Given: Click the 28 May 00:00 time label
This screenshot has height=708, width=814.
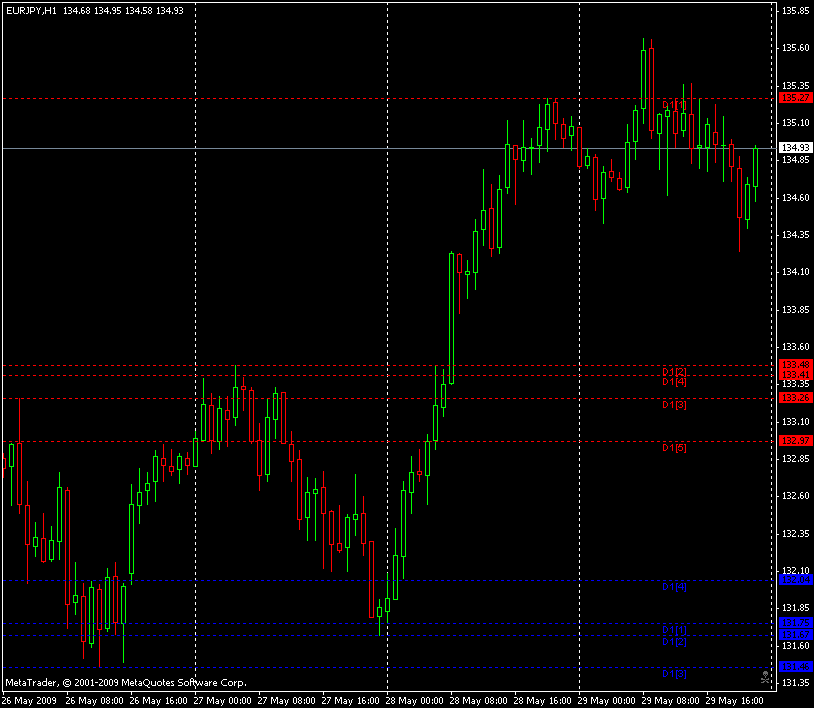Looking at the screenshot, I should [x=415, y=701].
